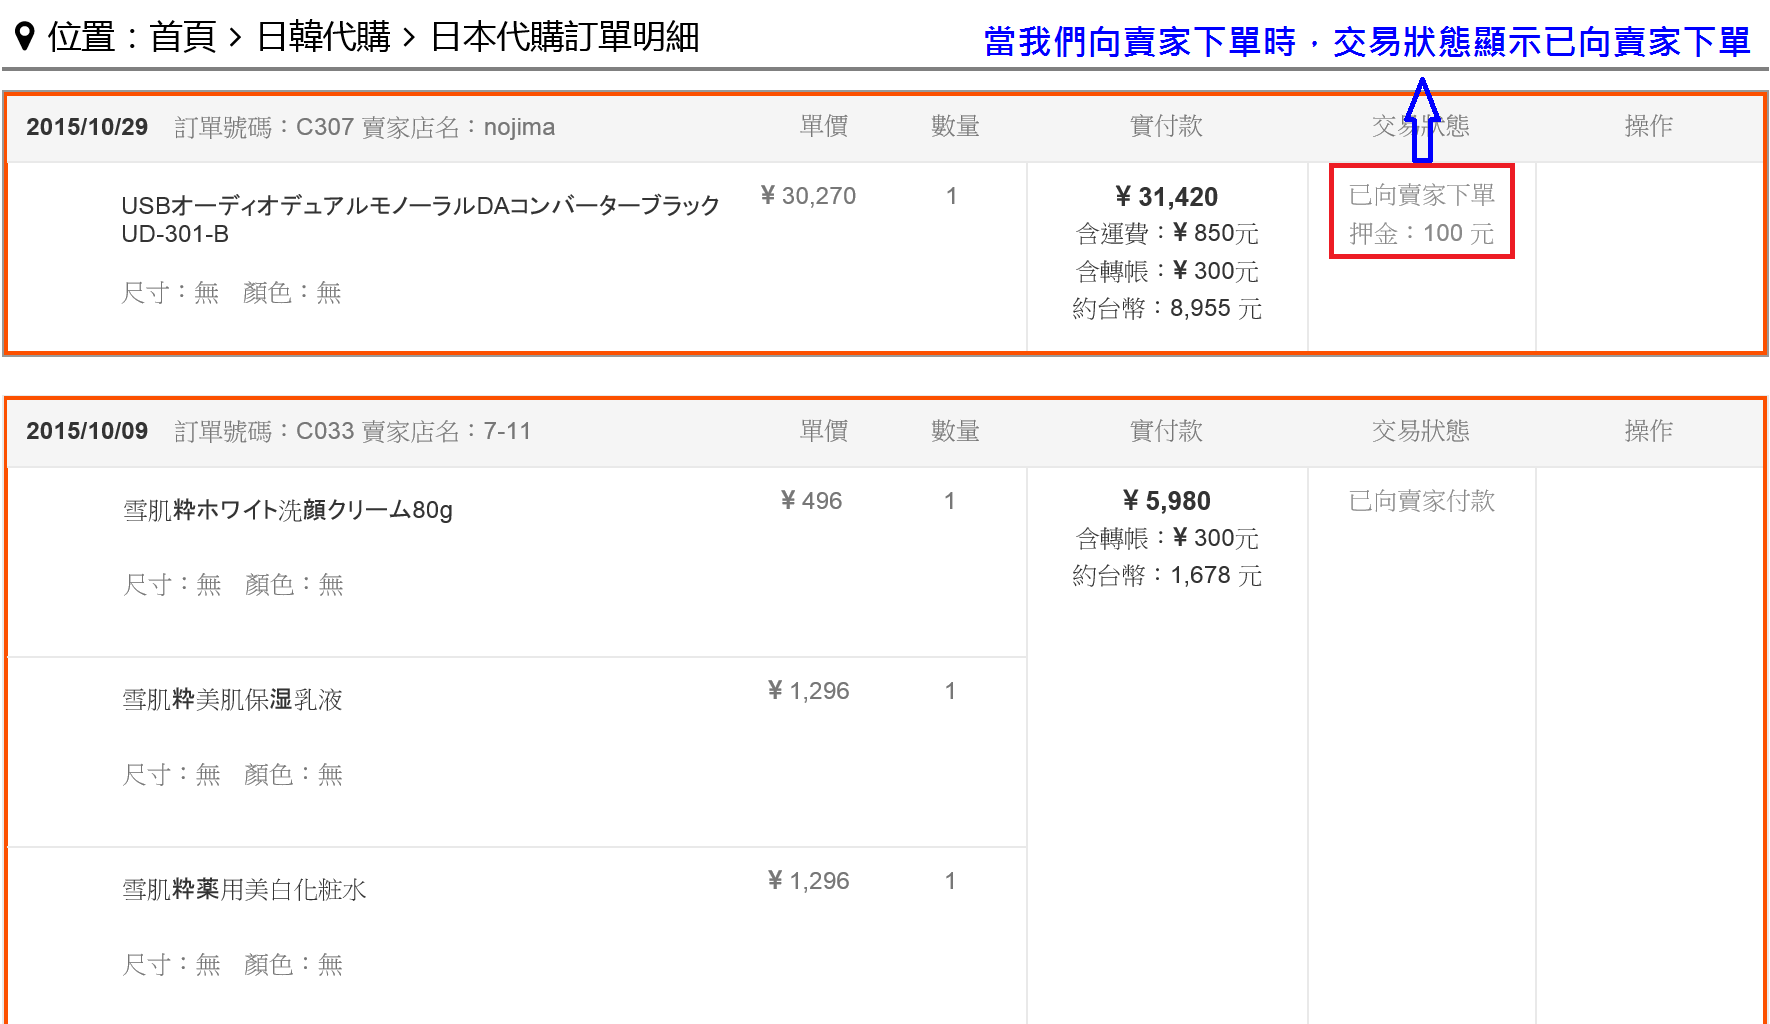Open product USBオーディオデュアルモノーラルDAコンバーター
This screenshot has width=1770, height=1024.
420,219
